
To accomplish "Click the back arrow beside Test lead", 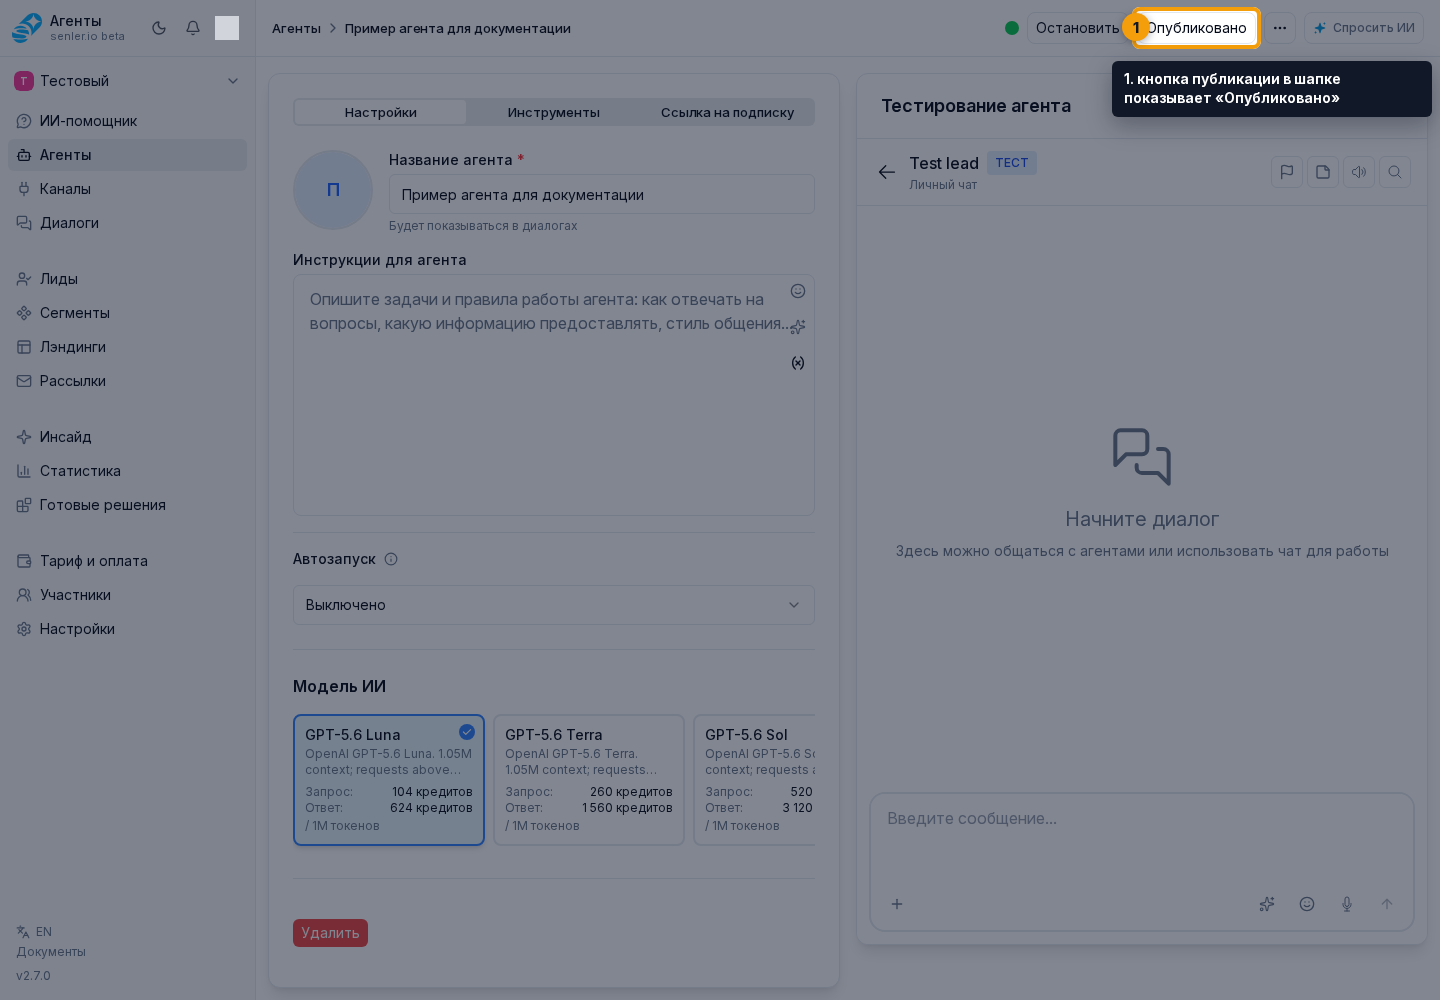I will tap(886, 172).
